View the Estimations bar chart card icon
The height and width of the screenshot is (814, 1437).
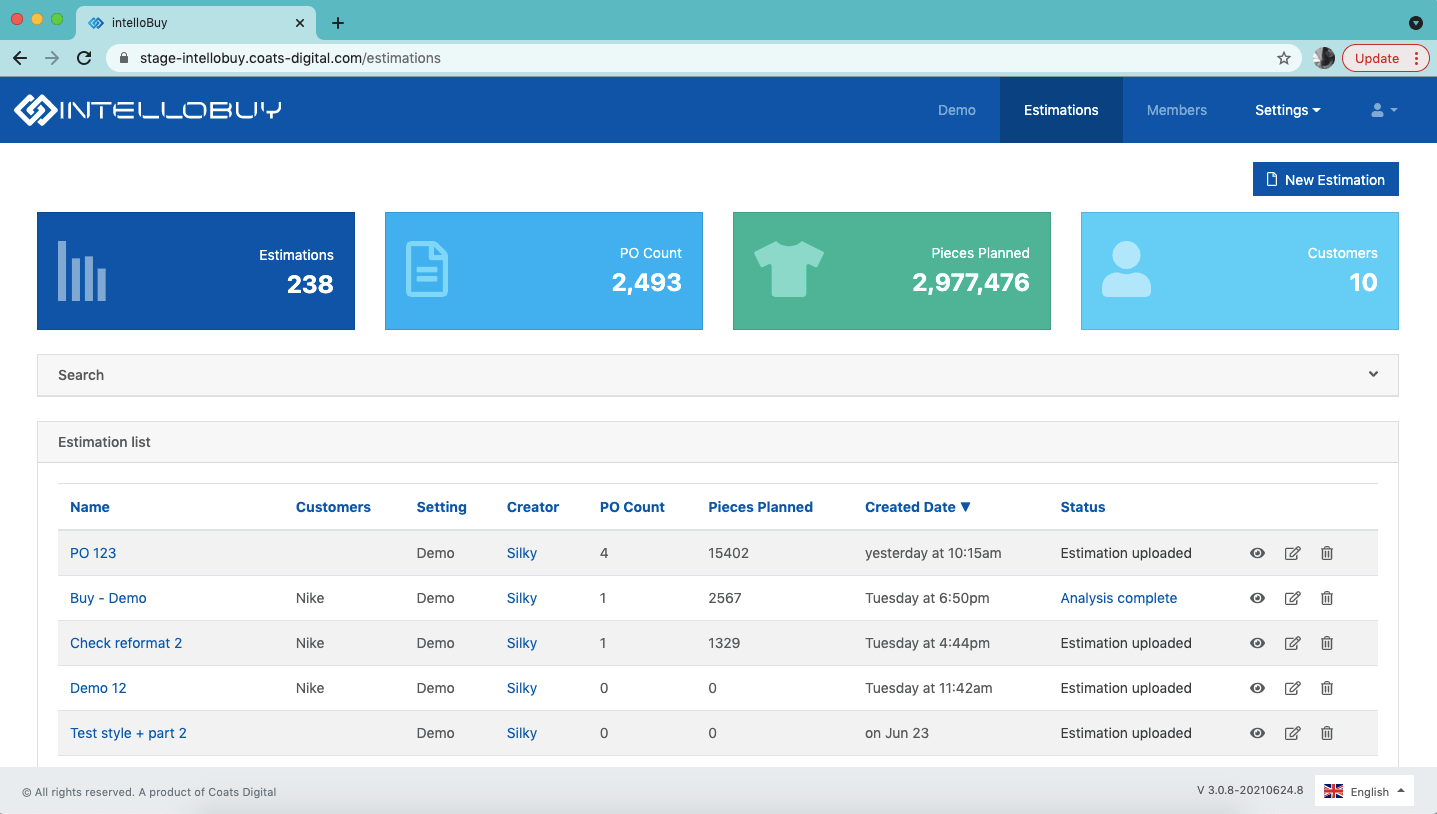tap(81, 269)
